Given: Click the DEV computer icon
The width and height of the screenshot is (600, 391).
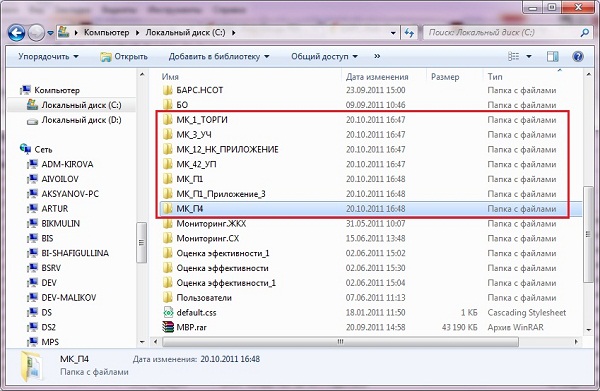Looking at the screenshot, I should [x=33, y=283].
